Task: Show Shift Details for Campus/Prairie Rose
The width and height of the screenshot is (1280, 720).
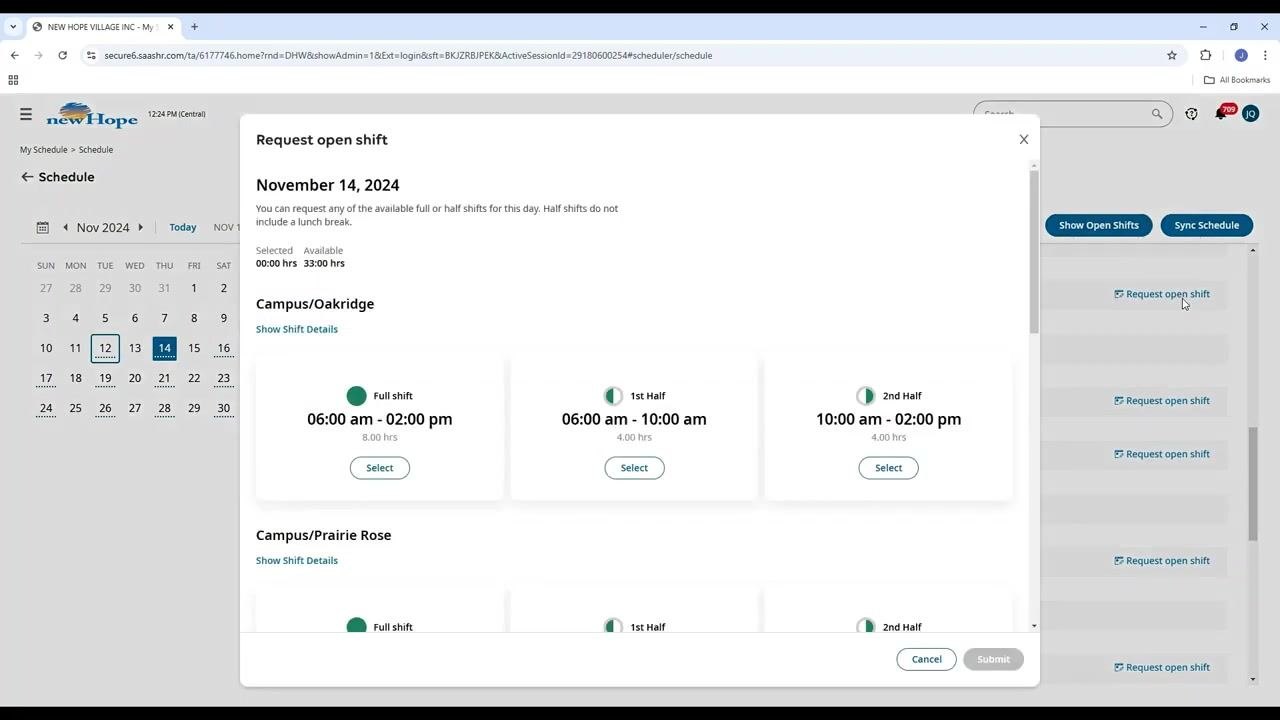Action: (x=297, y=561)
